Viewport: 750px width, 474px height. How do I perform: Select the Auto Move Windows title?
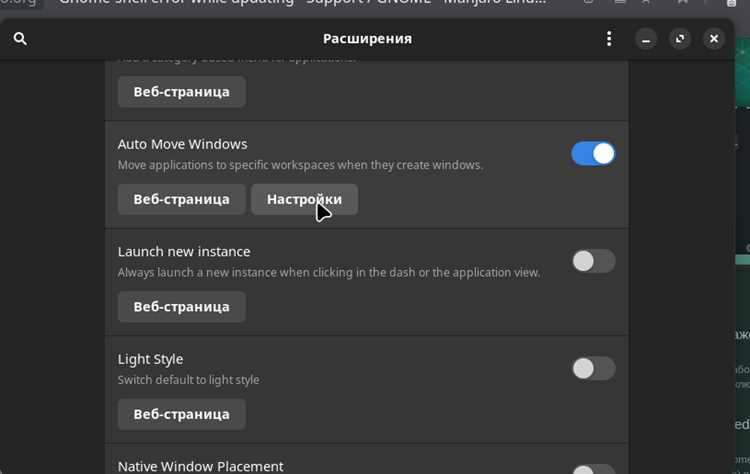182,144
